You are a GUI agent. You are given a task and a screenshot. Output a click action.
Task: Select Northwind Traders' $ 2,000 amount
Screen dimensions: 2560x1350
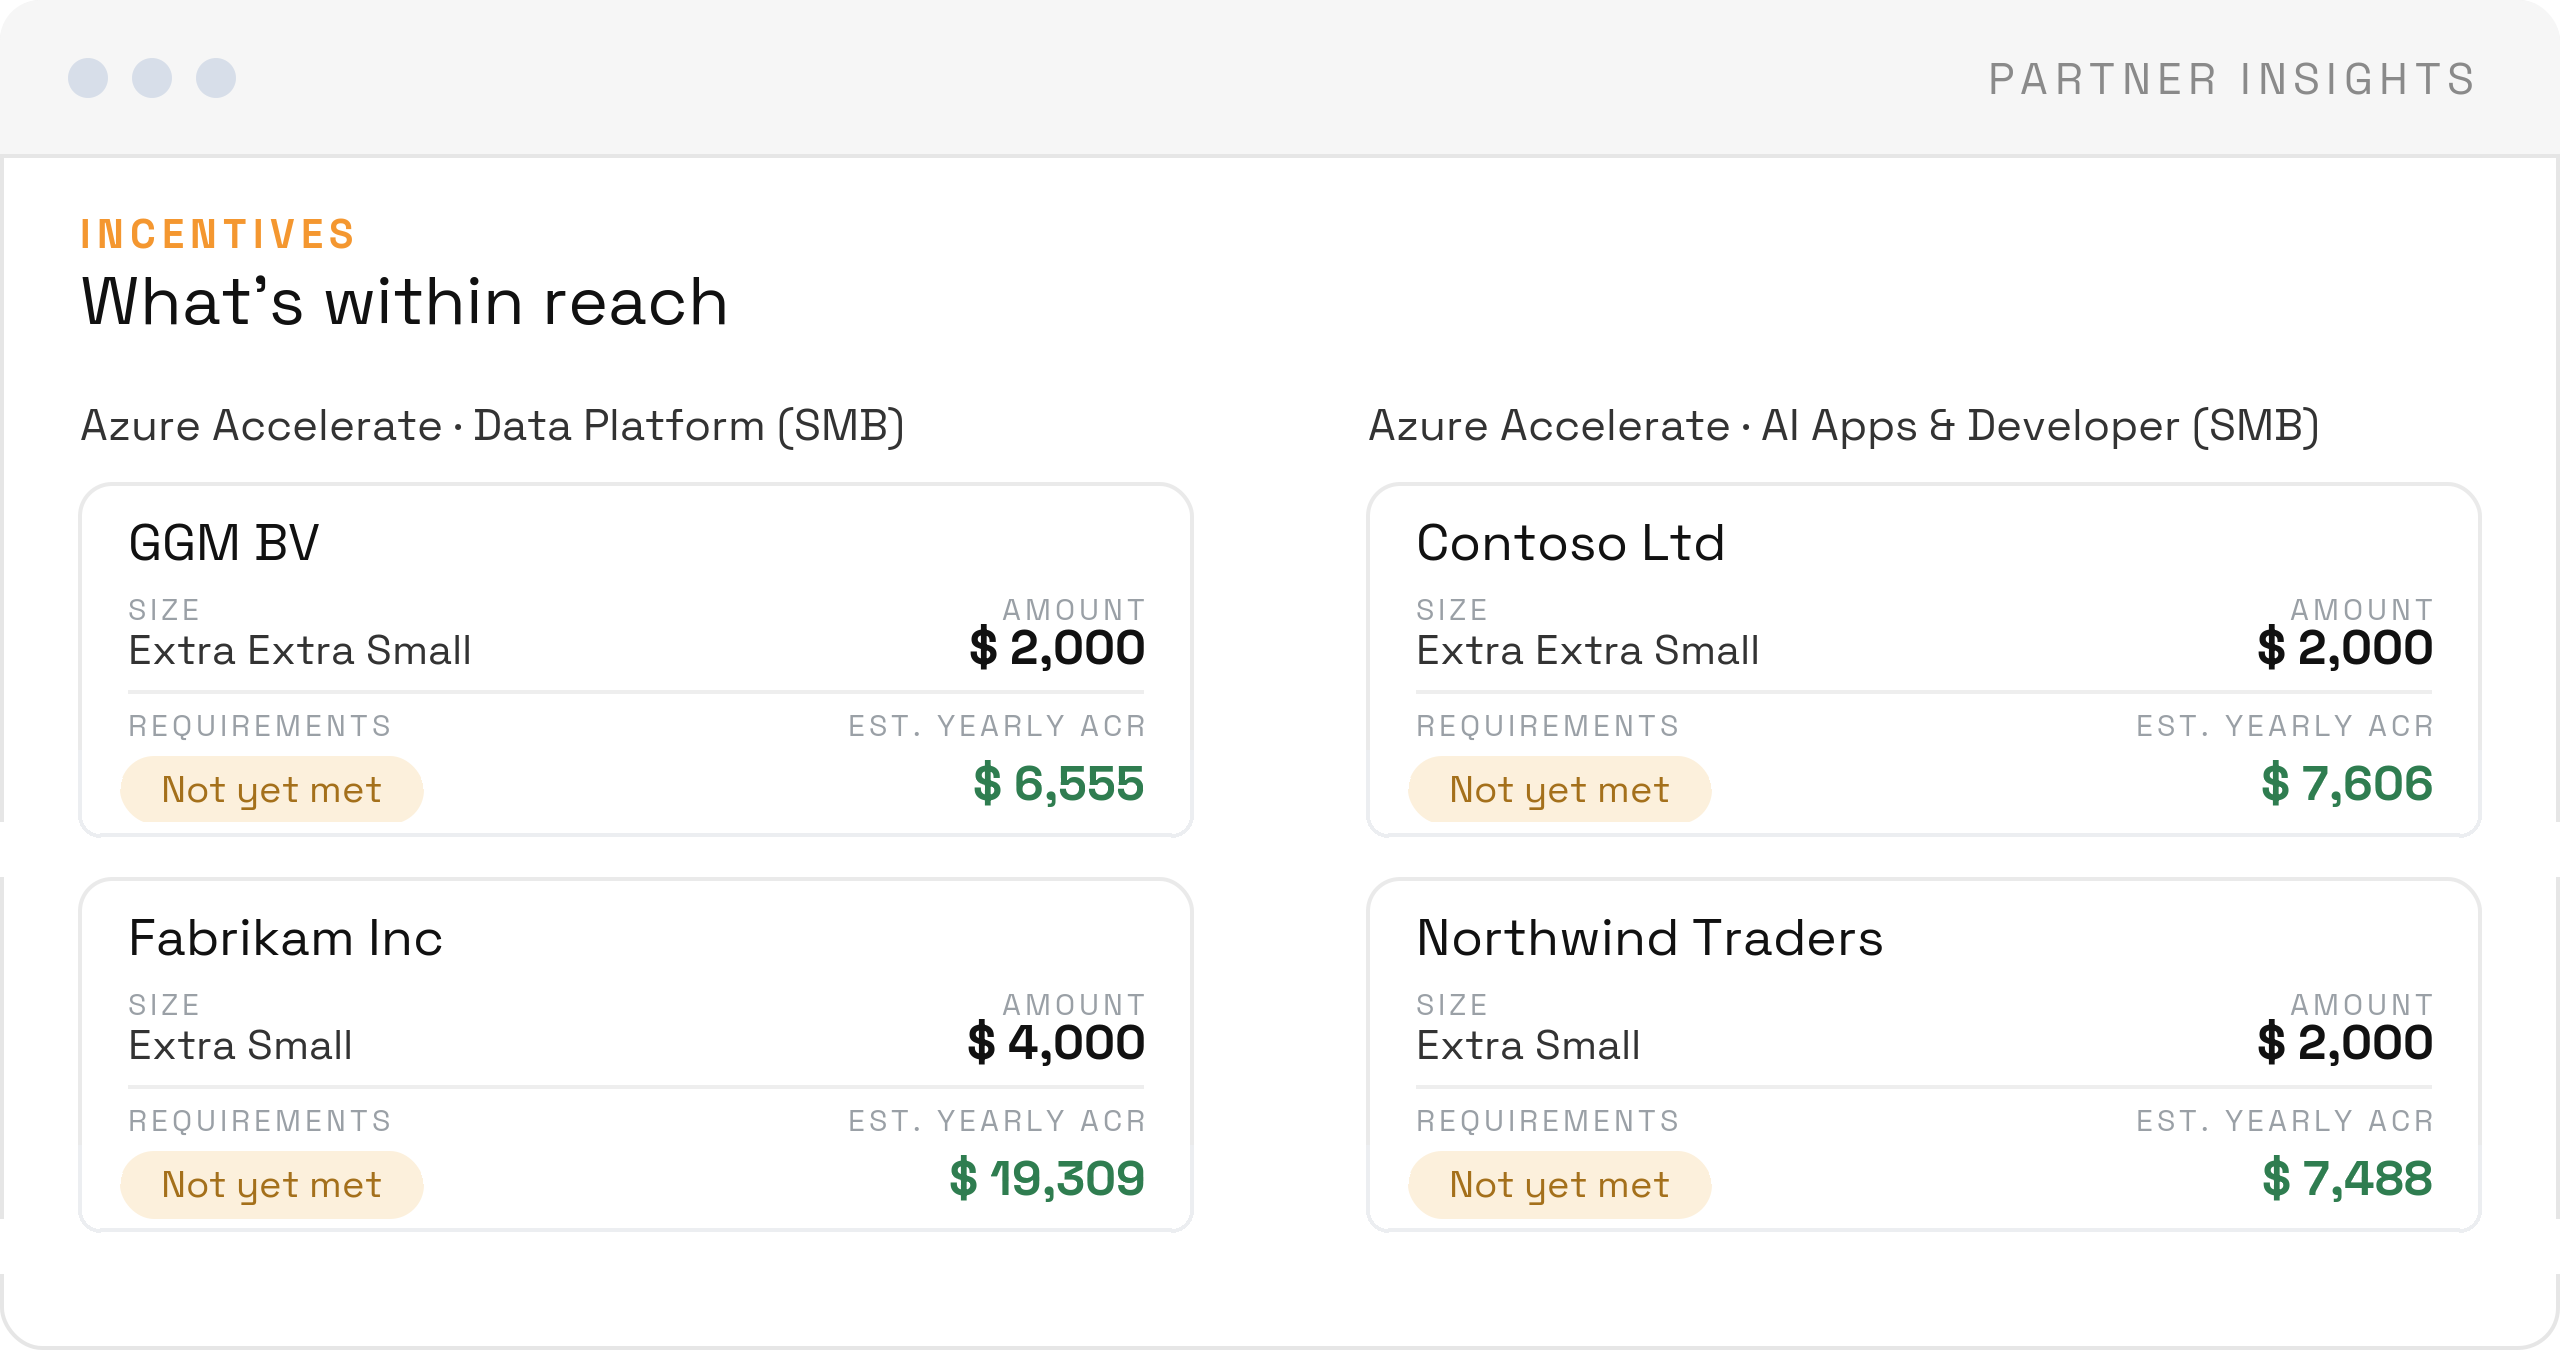click(2345, 1043)
